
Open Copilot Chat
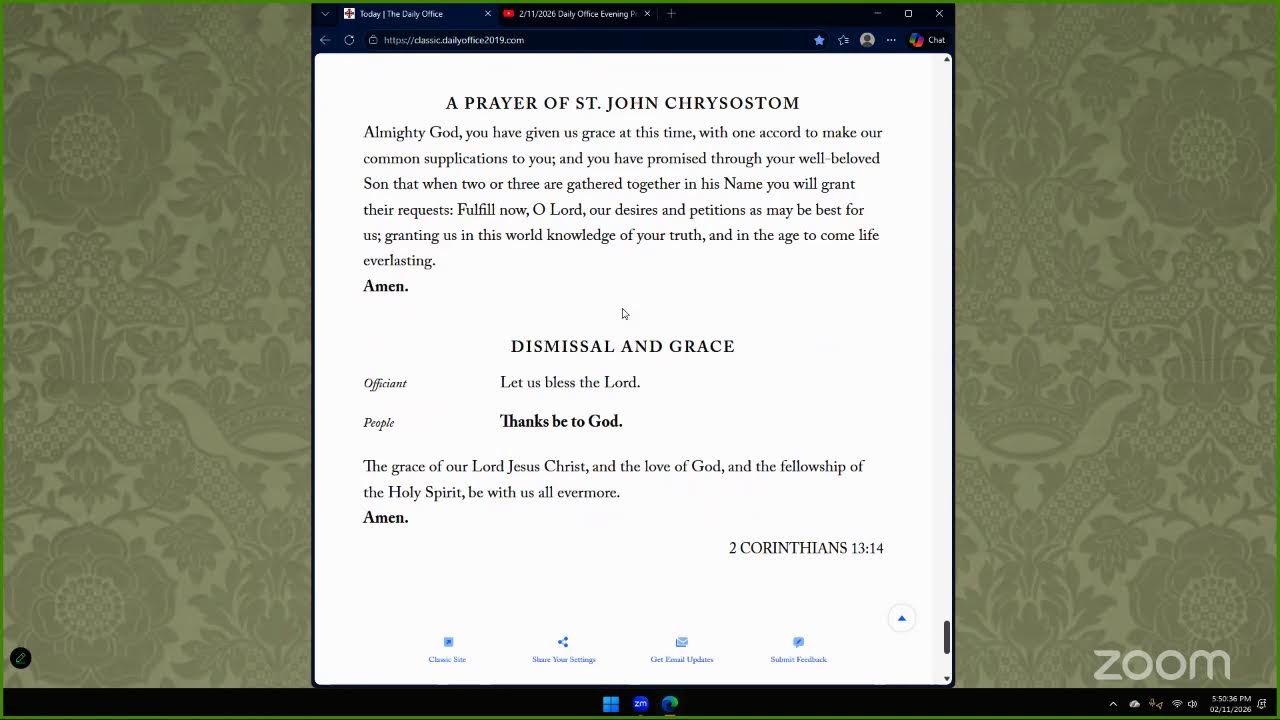point(927,40)
